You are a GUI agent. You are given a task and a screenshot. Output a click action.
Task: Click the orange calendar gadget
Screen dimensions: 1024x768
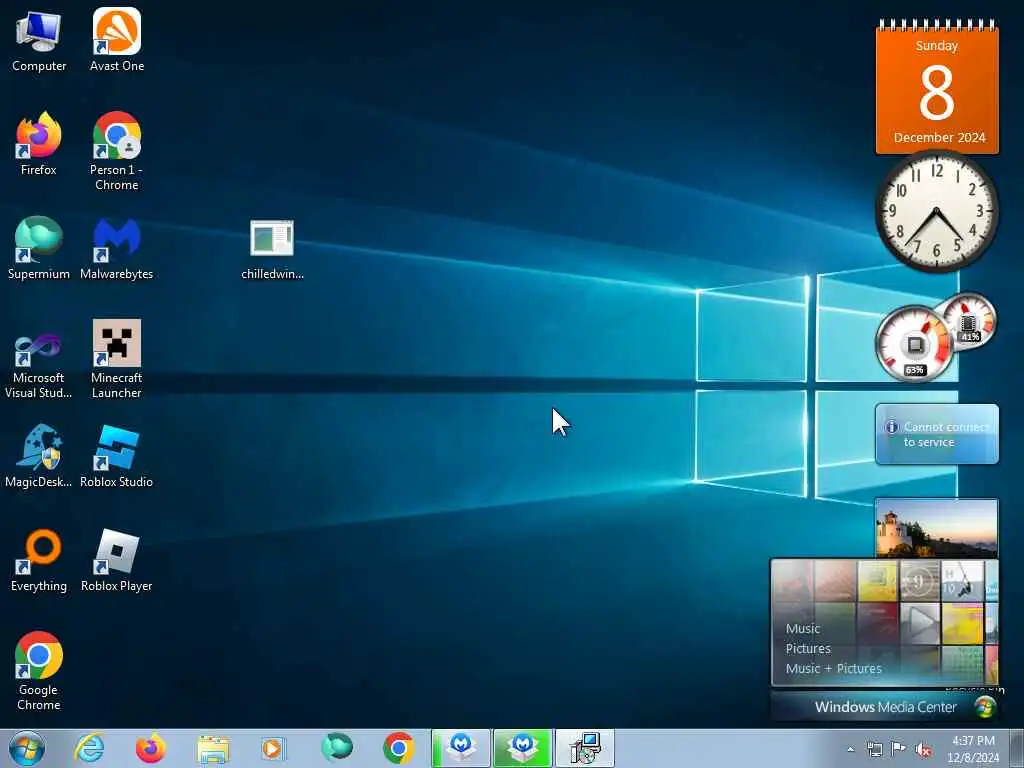[x=937, y=87]
